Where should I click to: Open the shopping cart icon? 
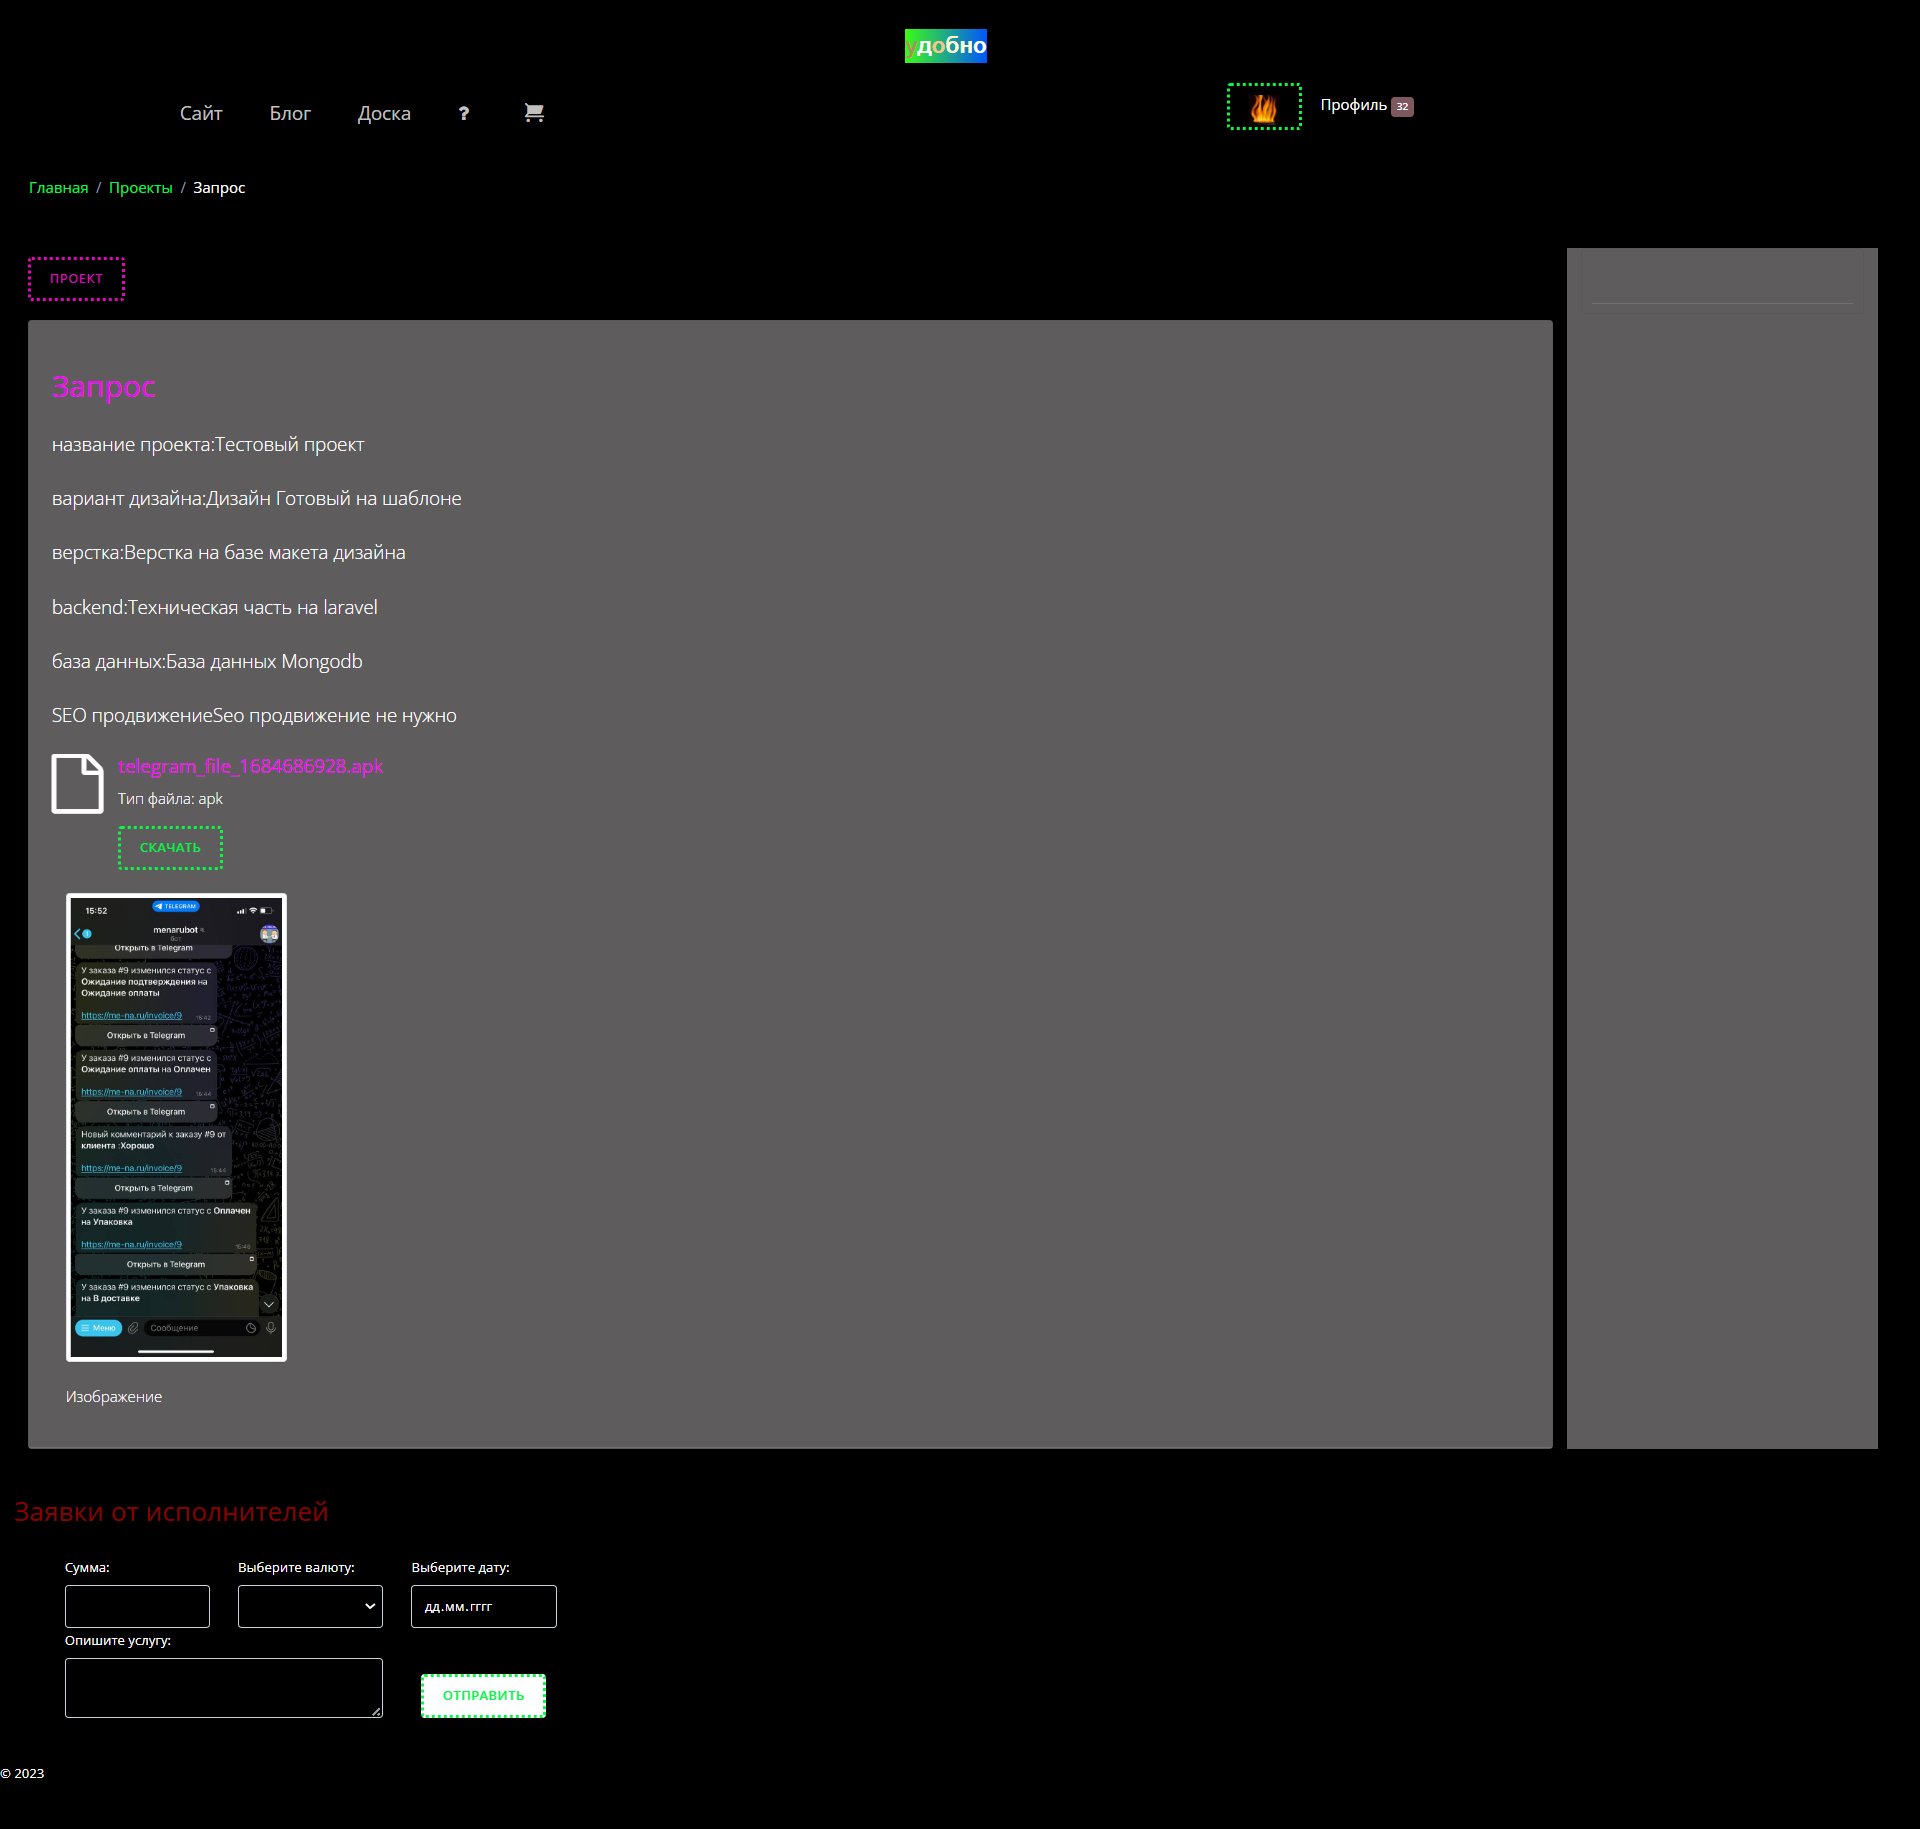coord(534,113)
